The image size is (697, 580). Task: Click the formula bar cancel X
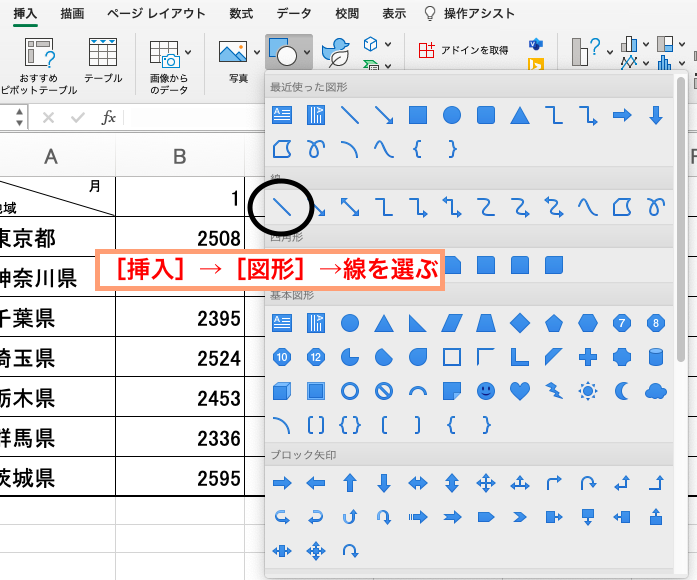coord(48,118)
